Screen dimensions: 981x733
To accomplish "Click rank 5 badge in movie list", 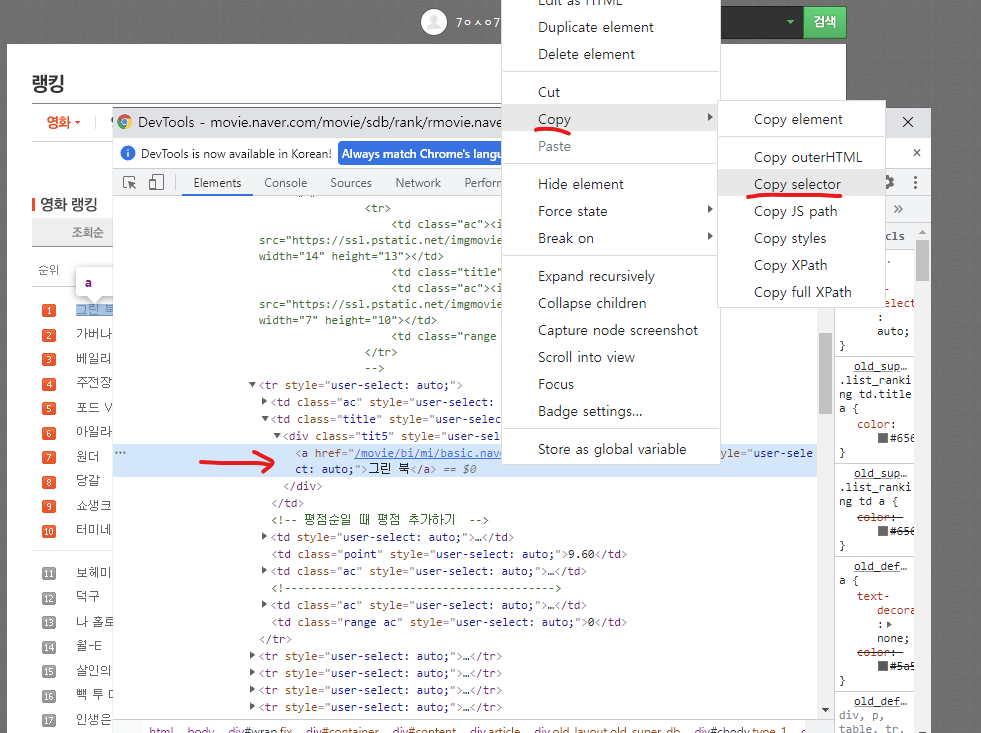I will point(49,408).
